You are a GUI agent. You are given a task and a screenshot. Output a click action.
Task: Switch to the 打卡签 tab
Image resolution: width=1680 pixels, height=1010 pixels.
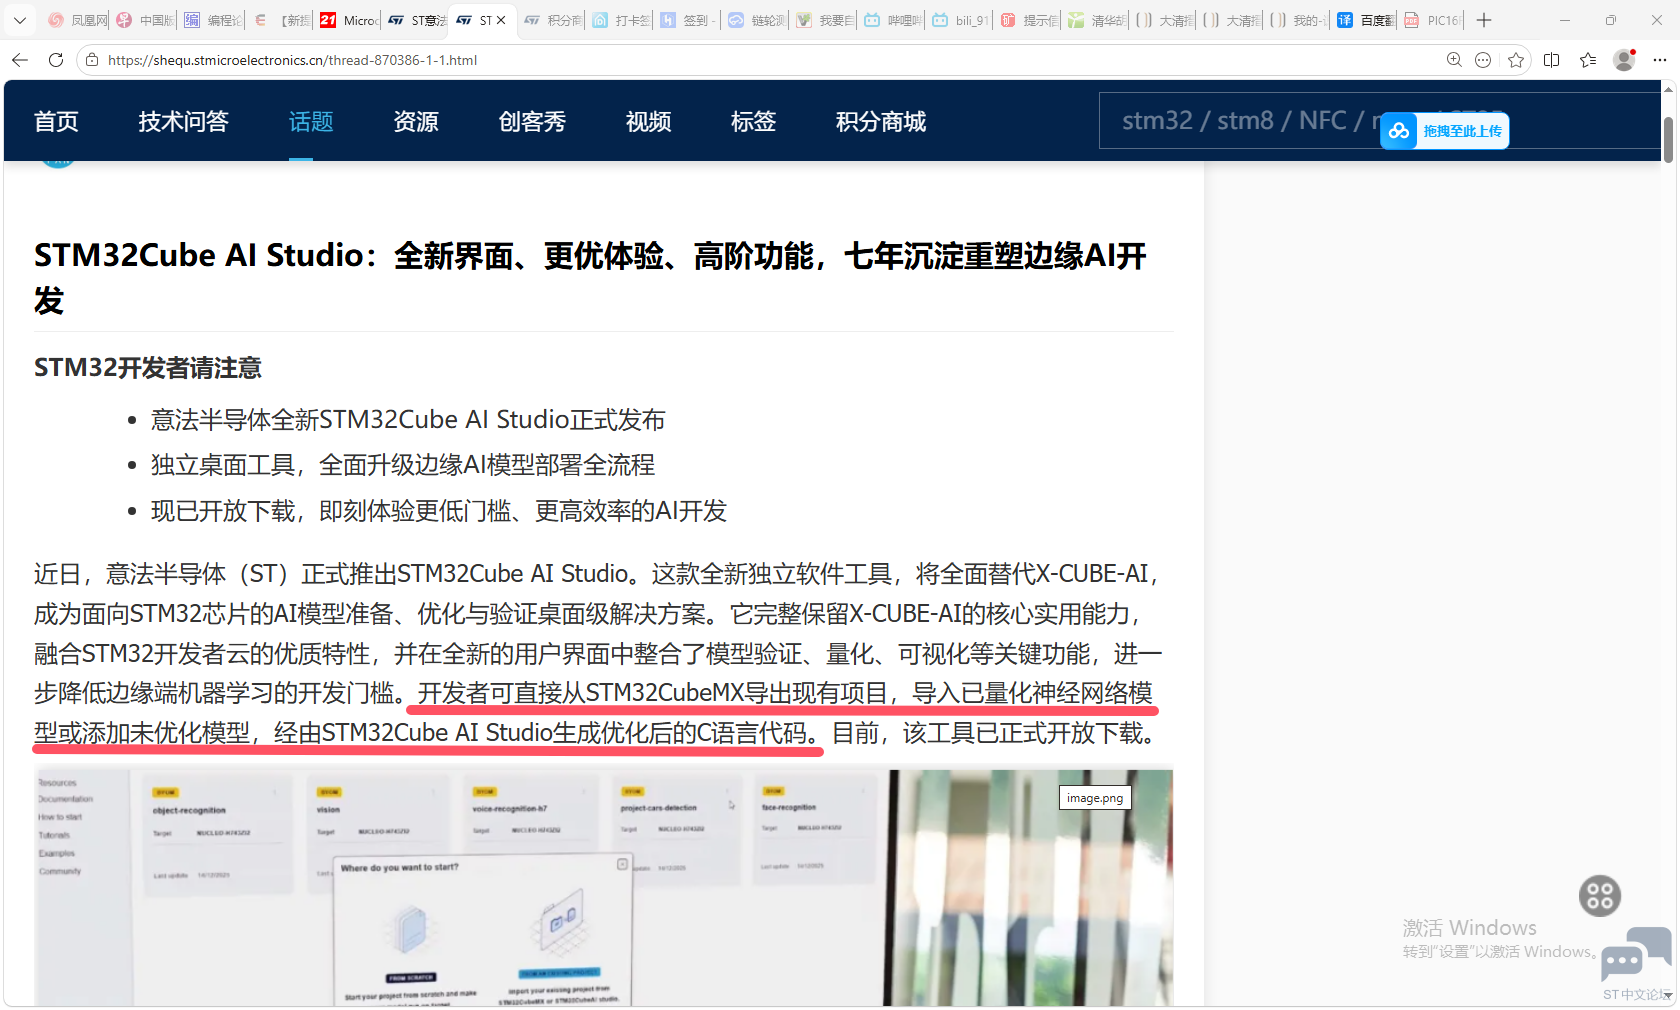click(x=621, y=20)
